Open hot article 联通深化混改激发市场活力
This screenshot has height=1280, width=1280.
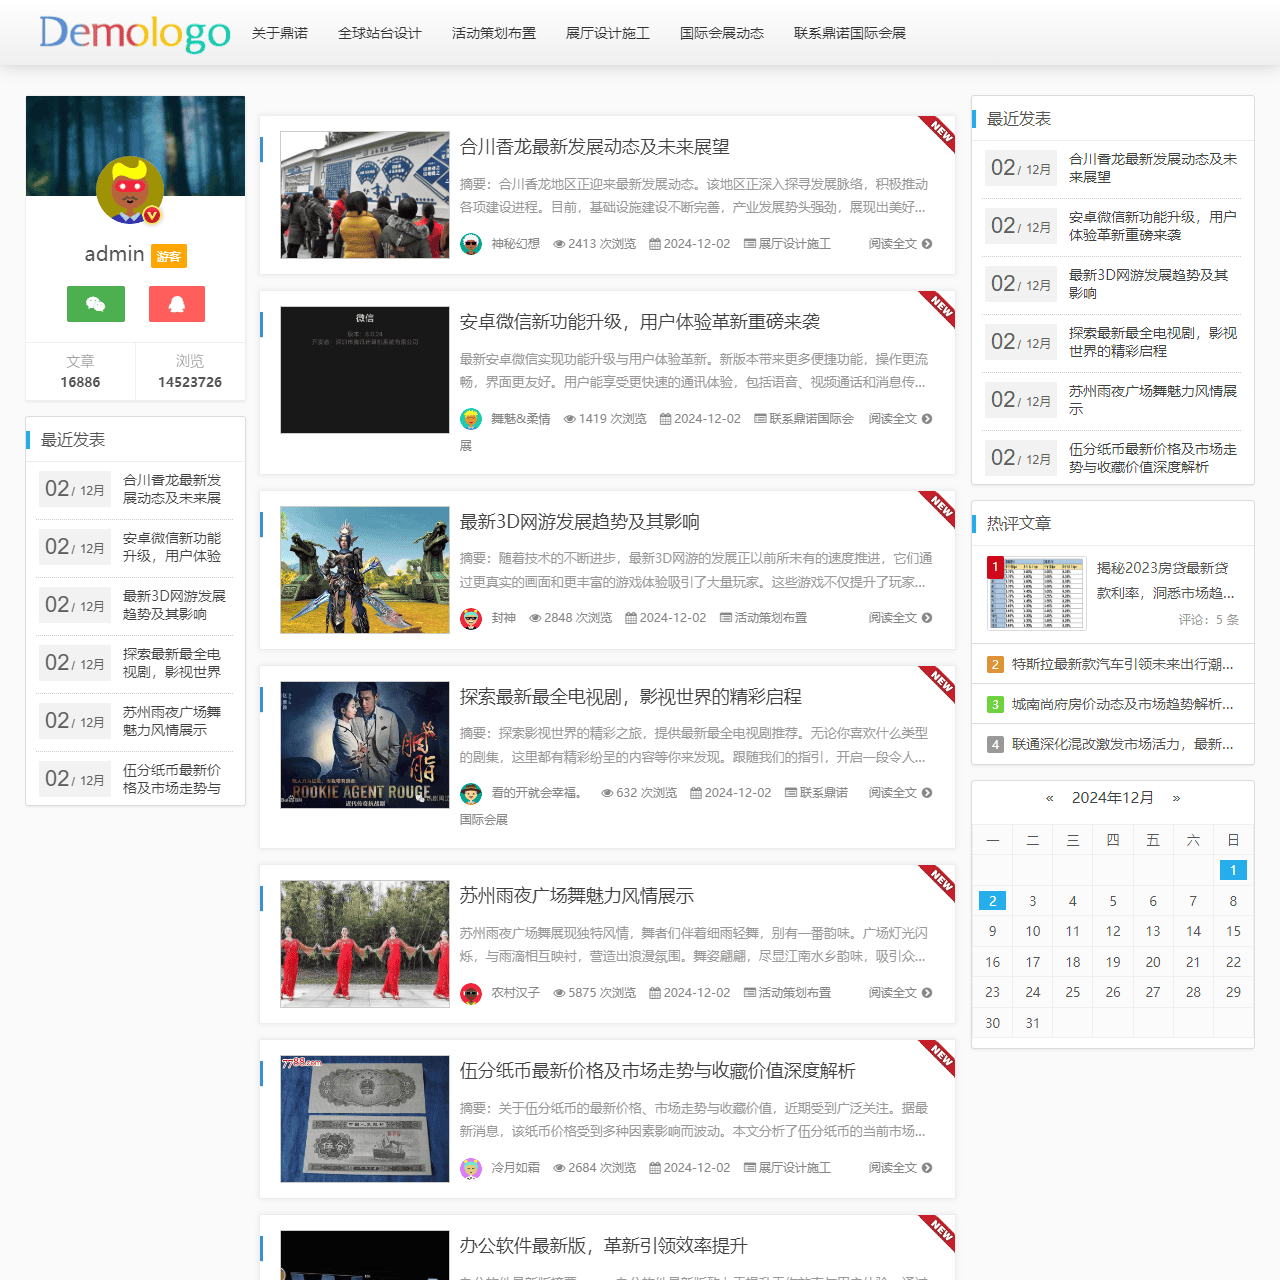pyautogui.click(x=1123, y=744)
